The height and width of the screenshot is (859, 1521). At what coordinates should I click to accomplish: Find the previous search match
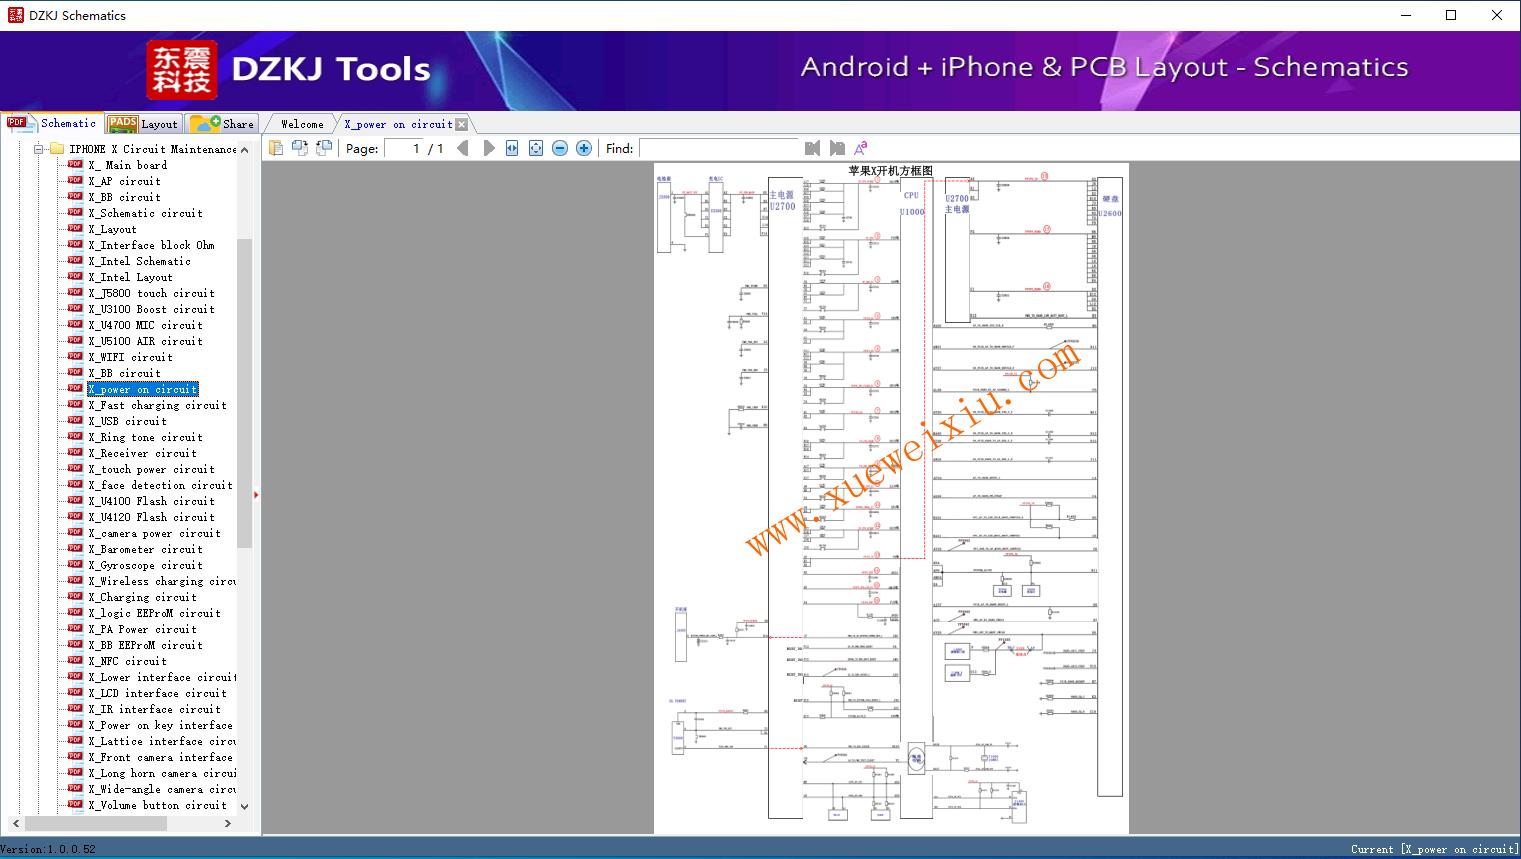point(812,148)
